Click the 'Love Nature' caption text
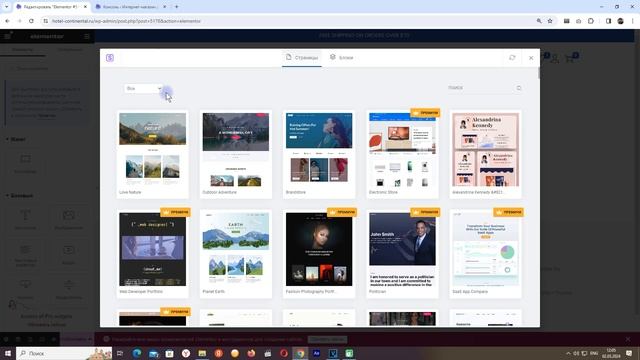 click(130, 192)
